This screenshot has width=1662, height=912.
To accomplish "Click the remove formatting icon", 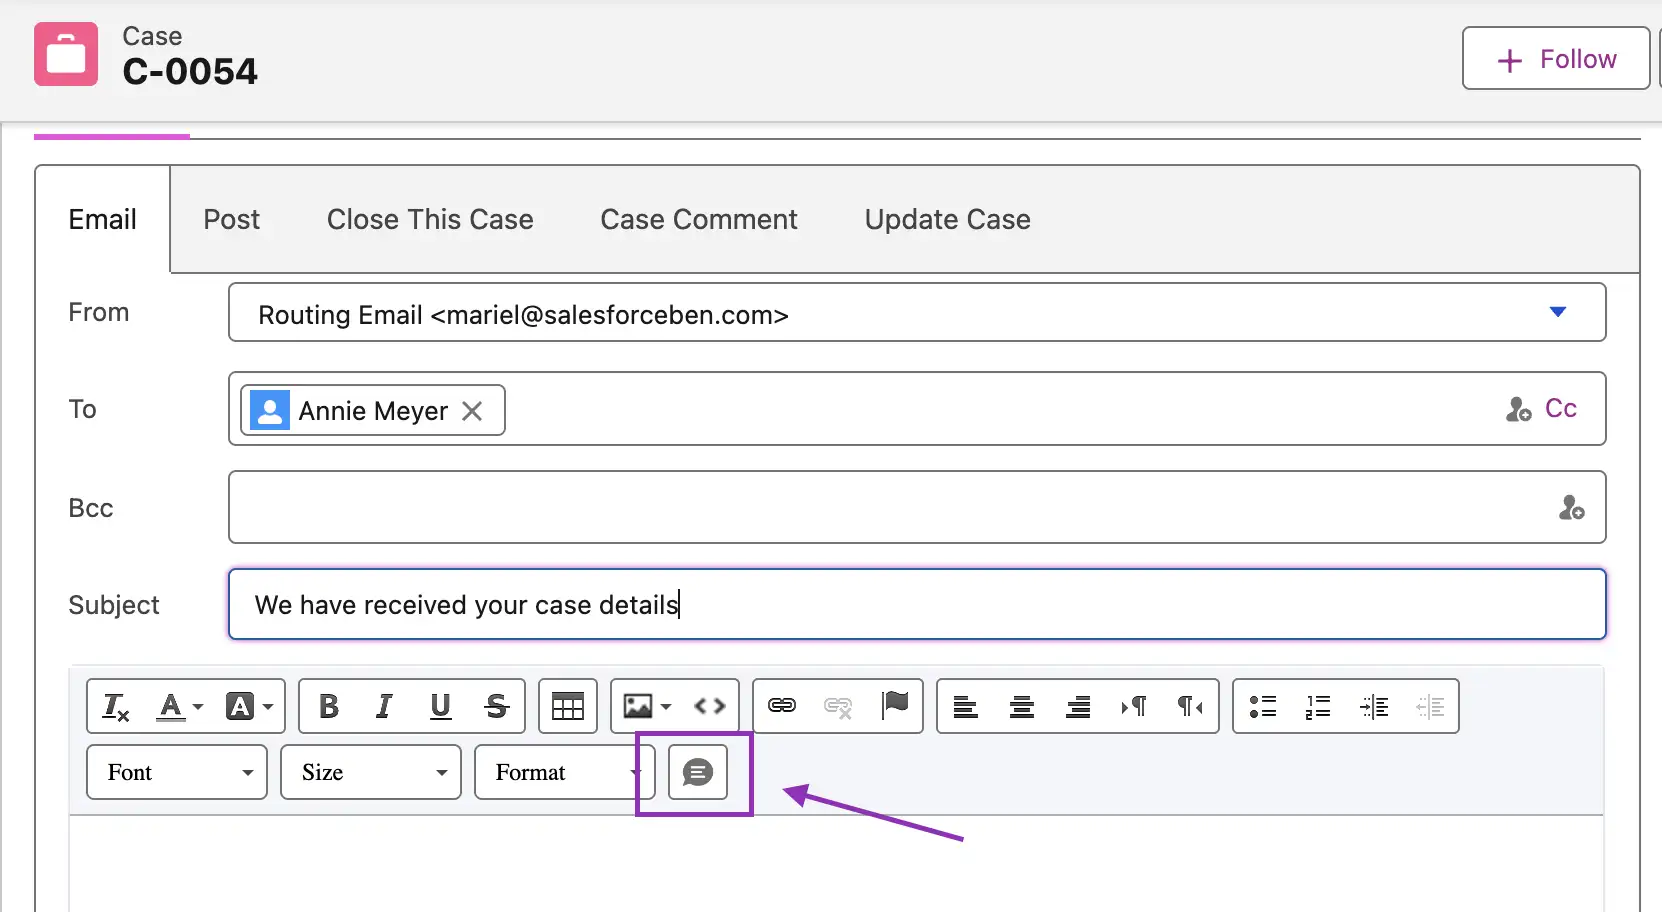I will tap(116, 706).
